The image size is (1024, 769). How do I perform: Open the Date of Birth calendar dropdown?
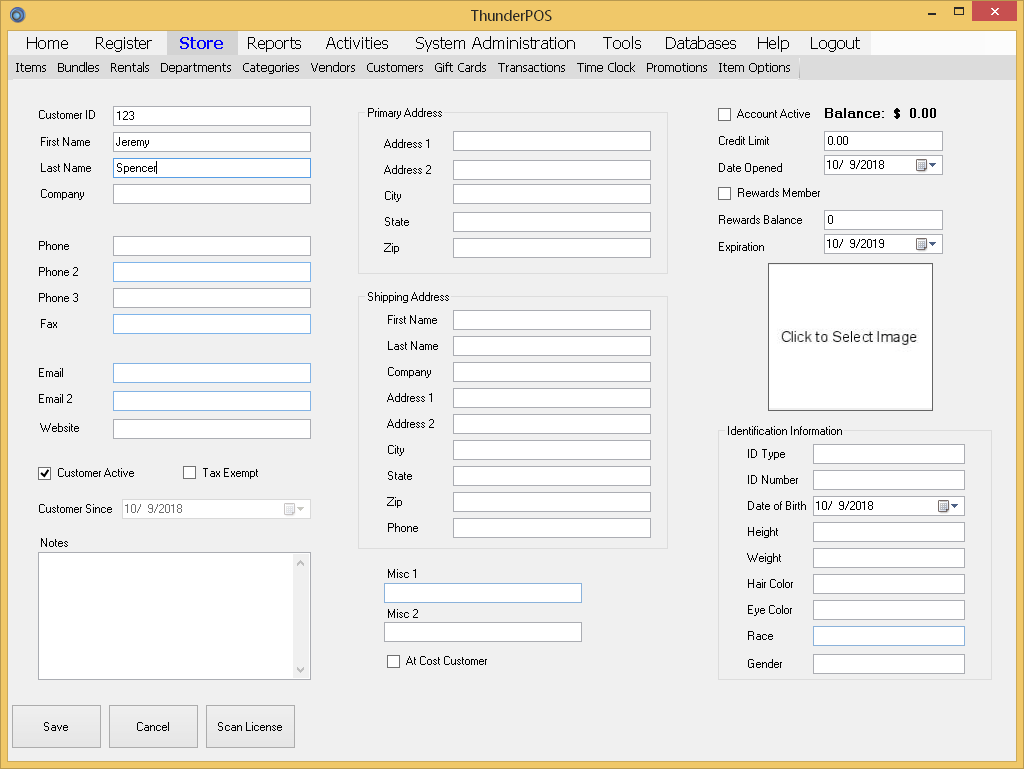coord(948,506)
